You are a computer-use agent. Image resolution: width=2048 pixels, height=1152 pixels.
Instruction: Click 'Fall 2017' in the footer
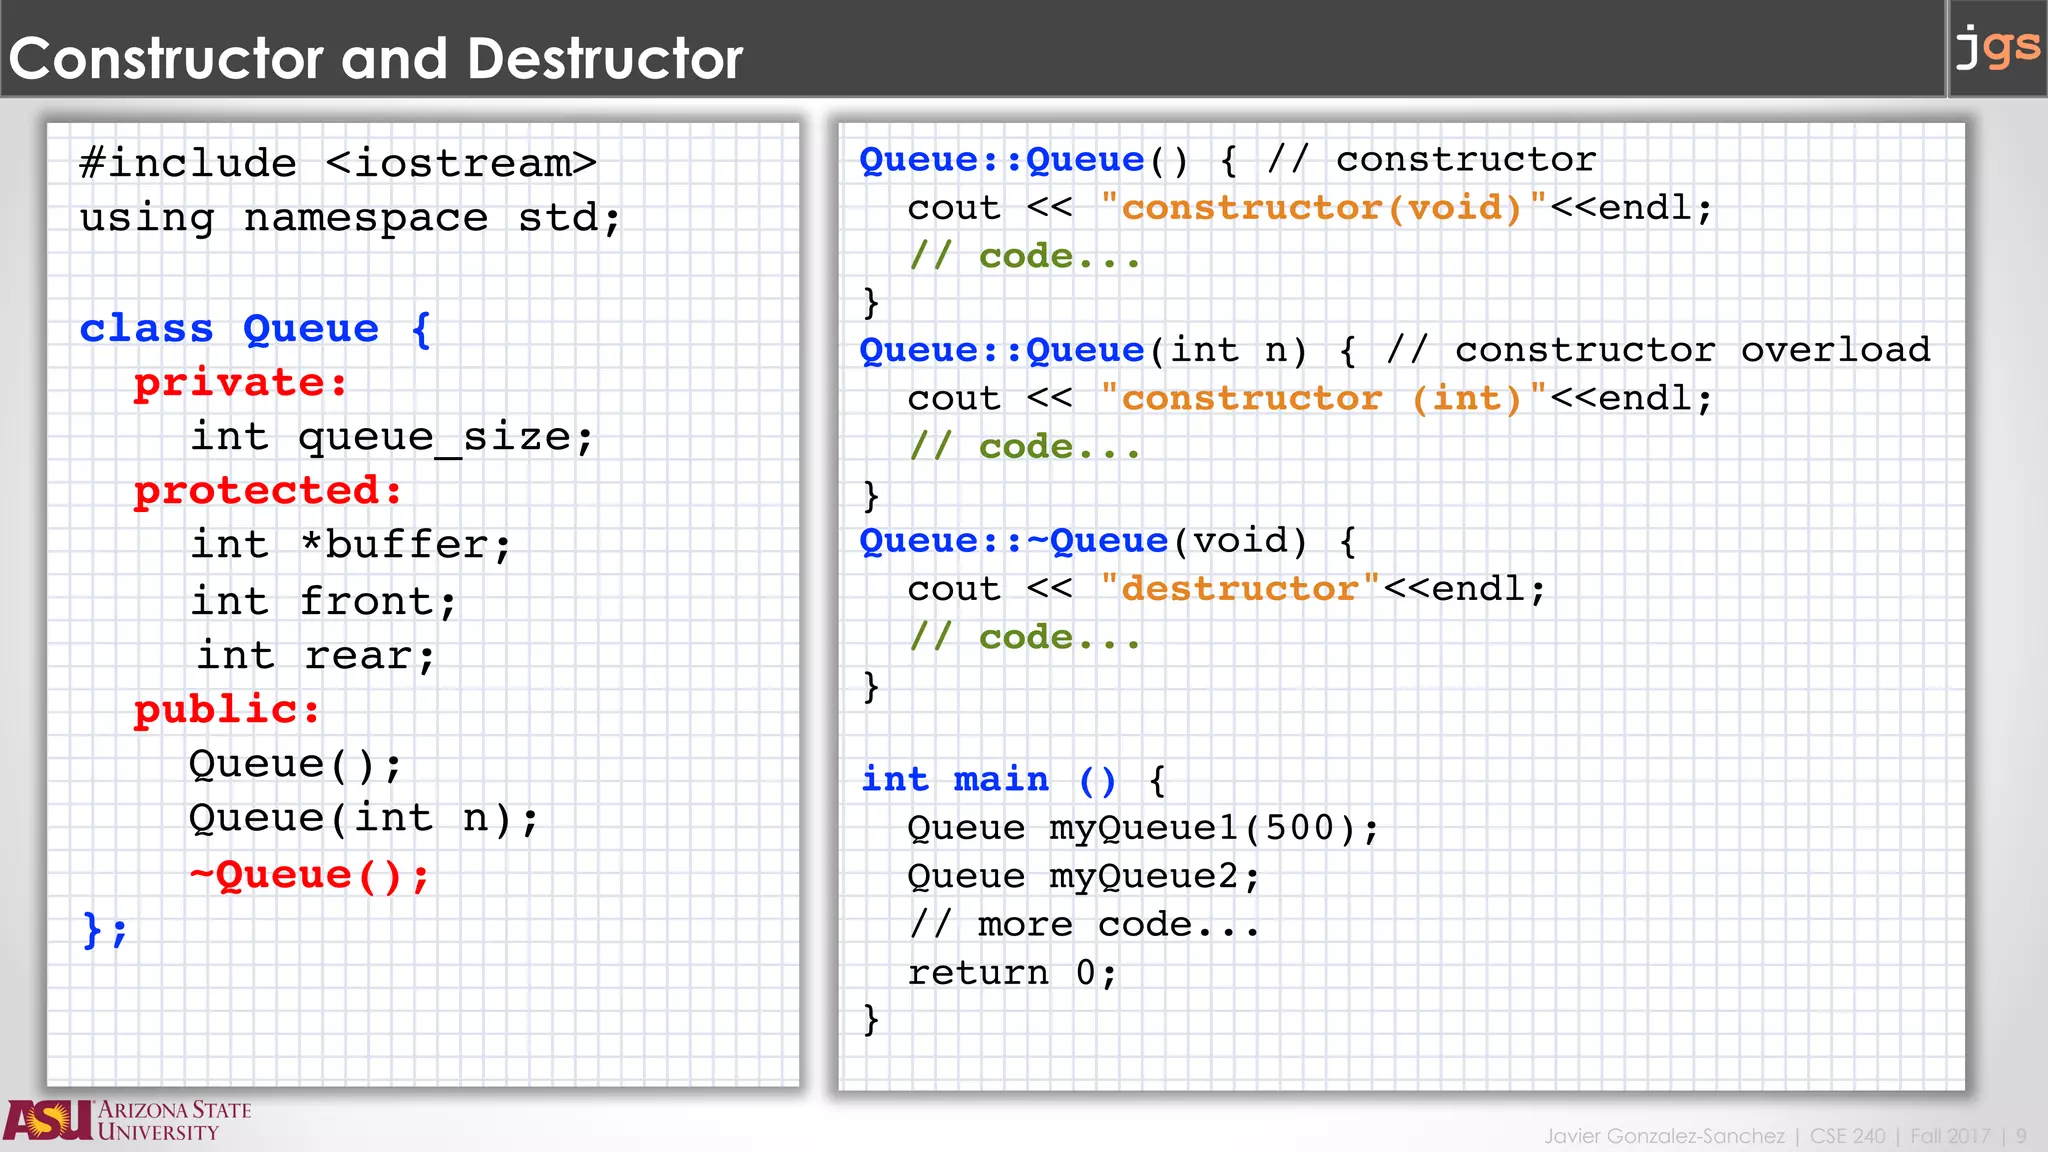1950,1136
